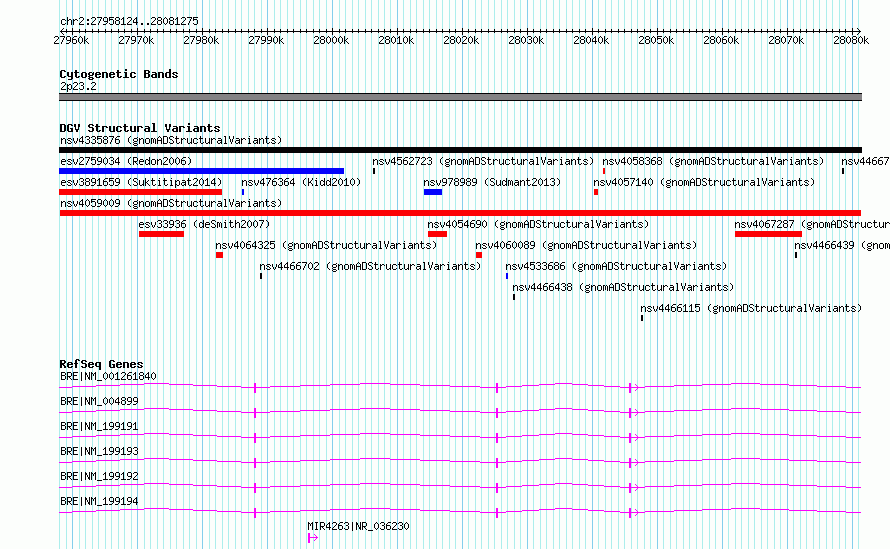Select the red esv33936 deSmith2007 bar
Screen dimensions: 890x549
[161, 234]
